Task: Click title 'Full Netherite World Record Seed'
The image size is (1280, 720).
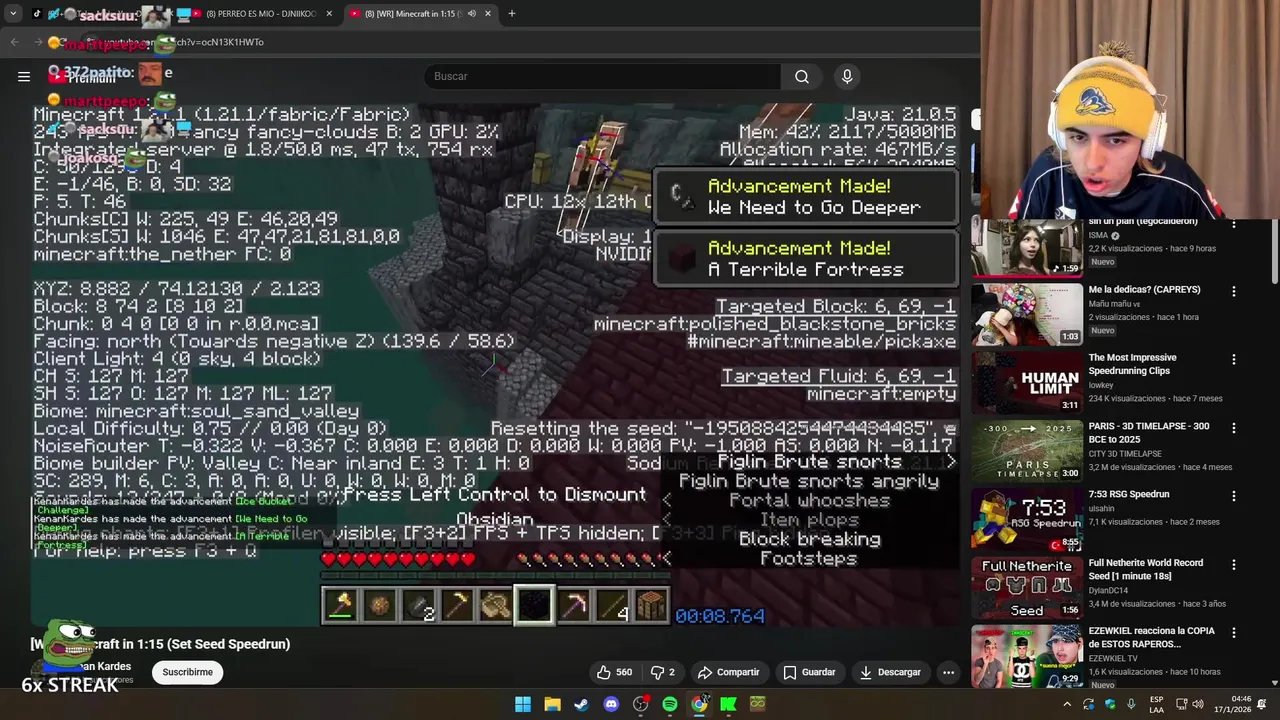Action: click(x=1145, y=569)
